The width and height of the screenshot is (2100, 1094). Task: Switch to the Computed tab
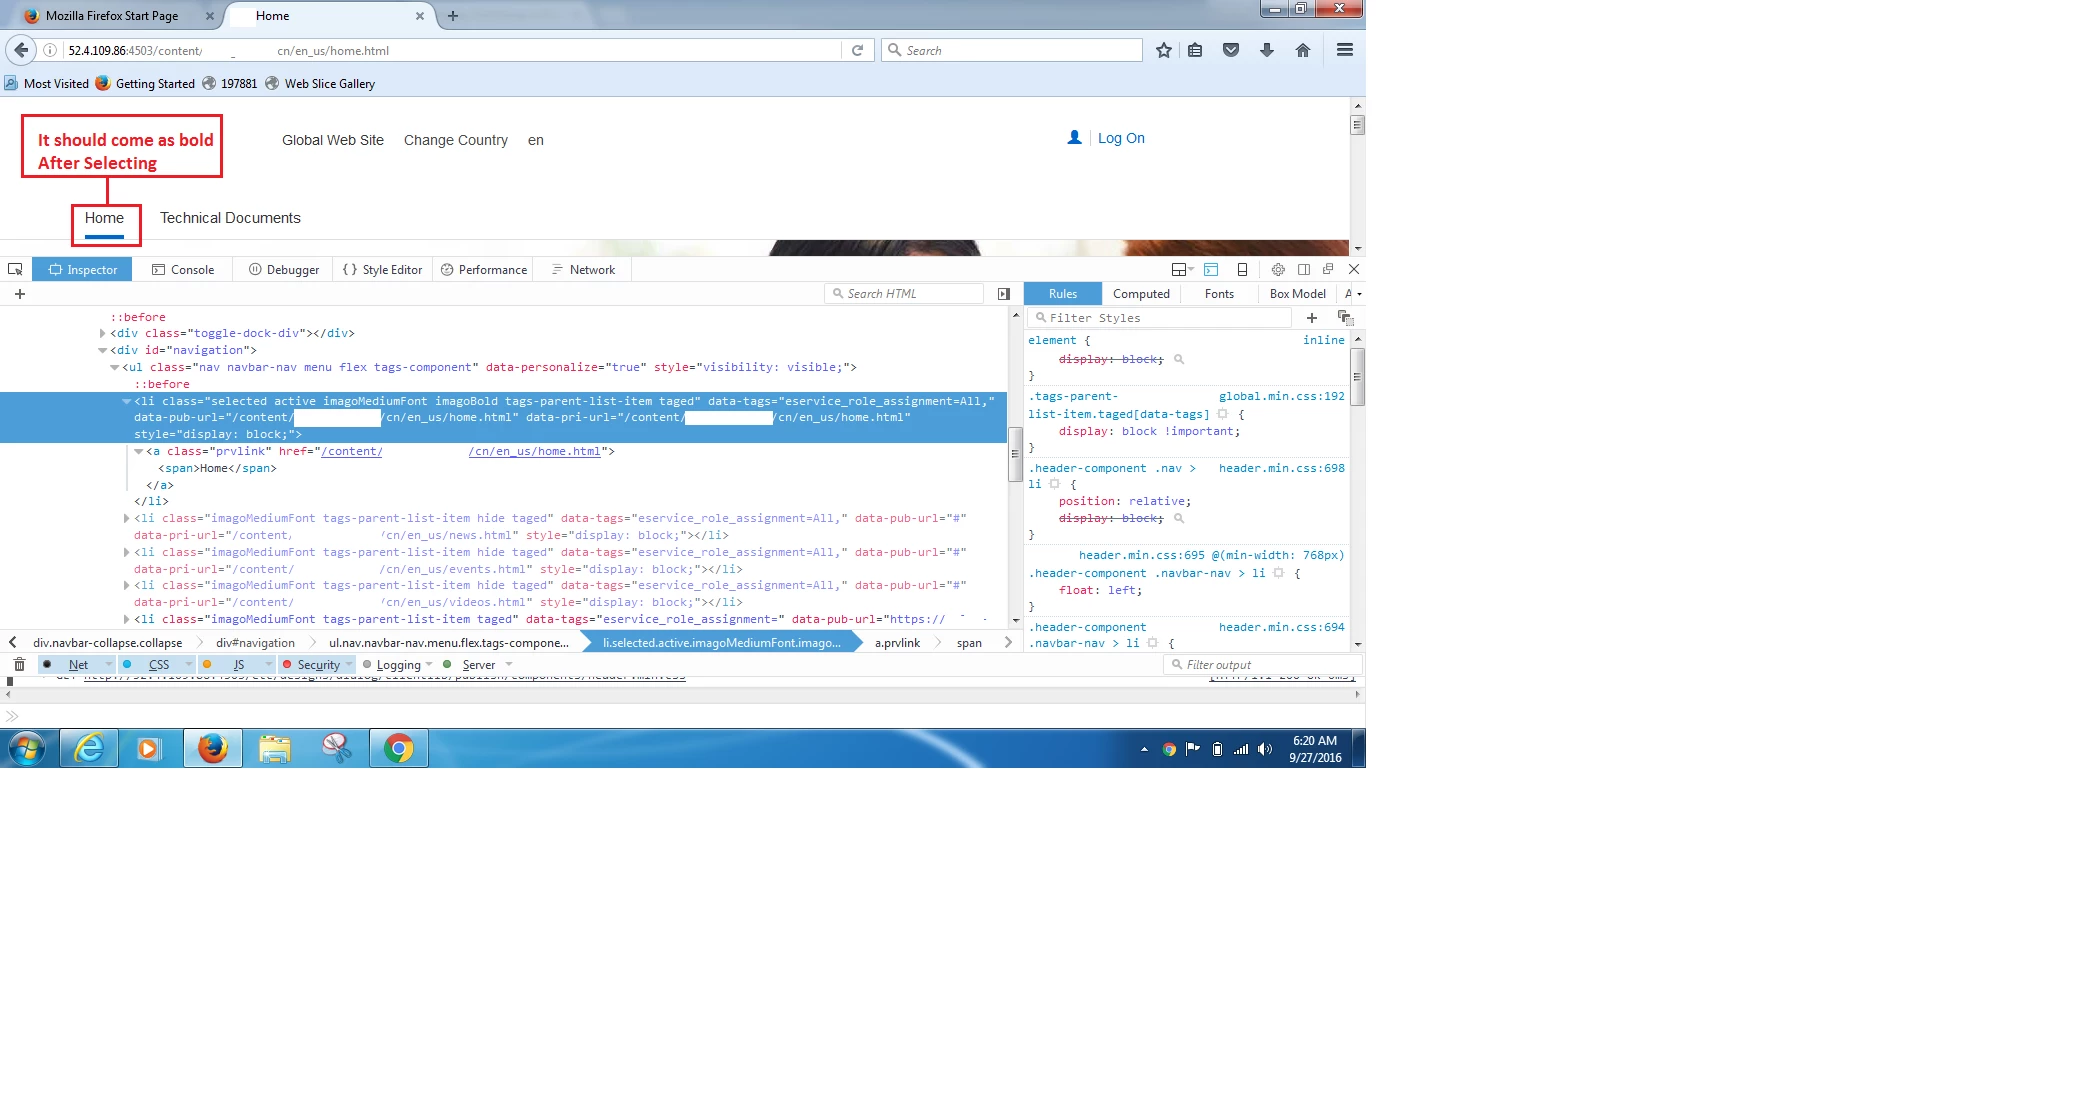1140,294
